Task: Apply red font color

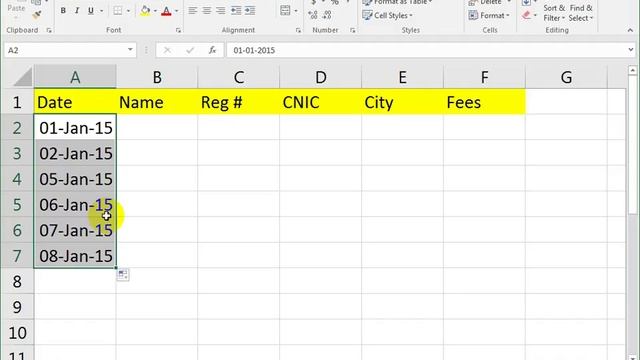Action: [x=166, y=11]
